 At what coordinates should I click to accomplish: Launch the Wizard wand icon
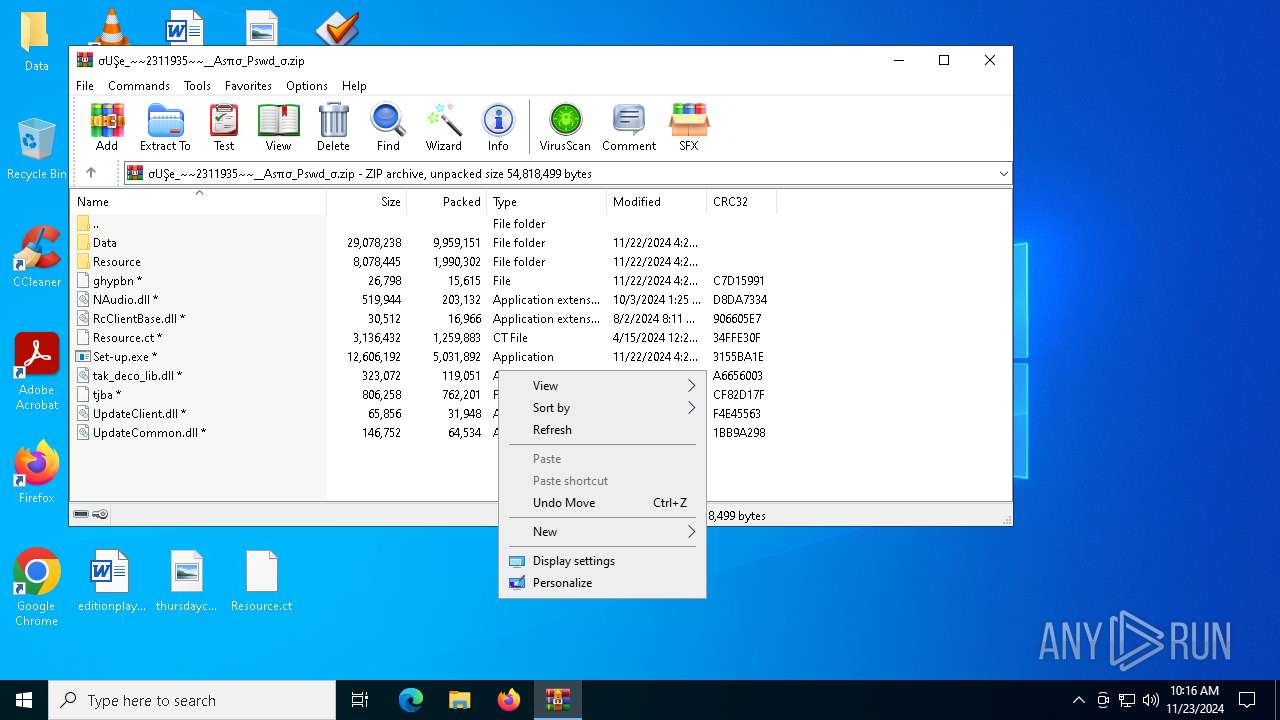click(443, 127)
